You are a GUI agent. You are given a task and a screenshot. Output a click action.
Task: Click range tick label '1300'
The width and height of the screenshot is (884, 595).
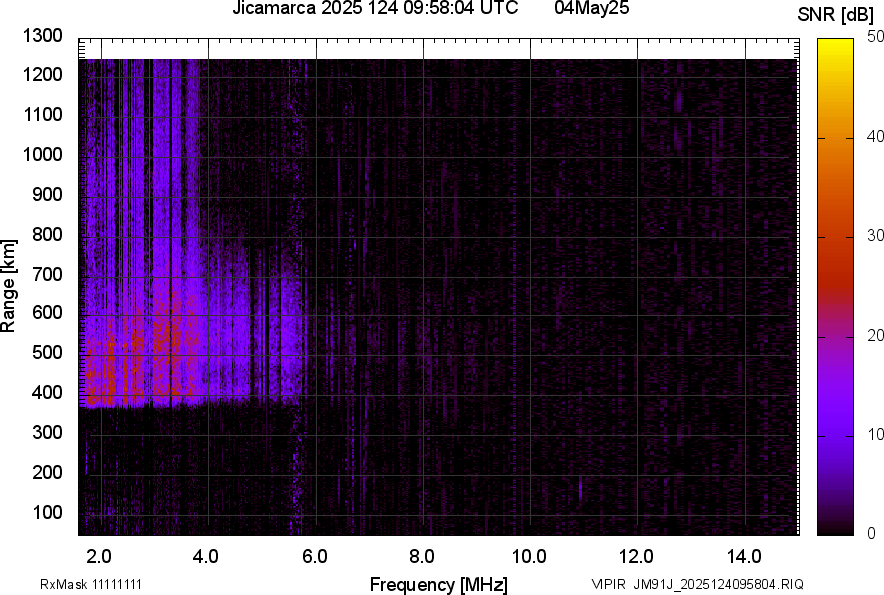point(42,36)
